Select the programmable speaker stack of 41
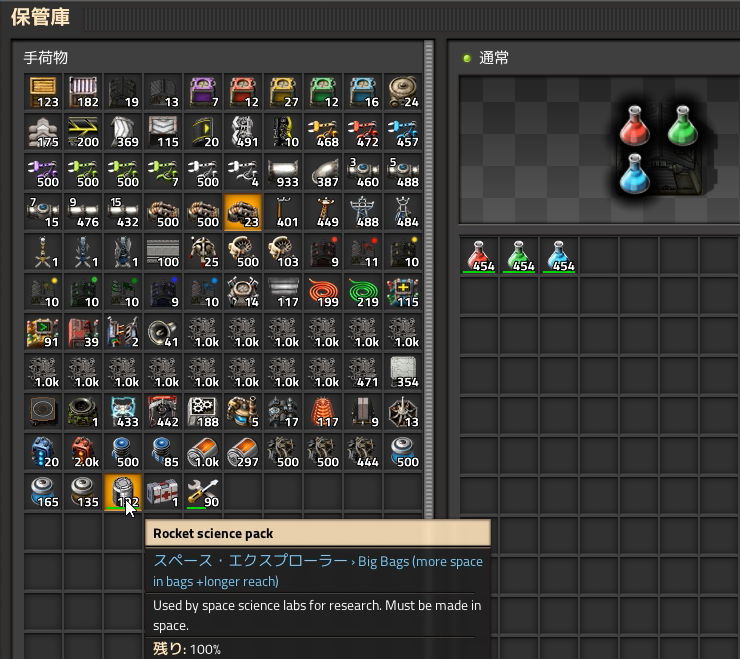Image resolution: width=740 pixels, height=659 pixels. point(163,332)
